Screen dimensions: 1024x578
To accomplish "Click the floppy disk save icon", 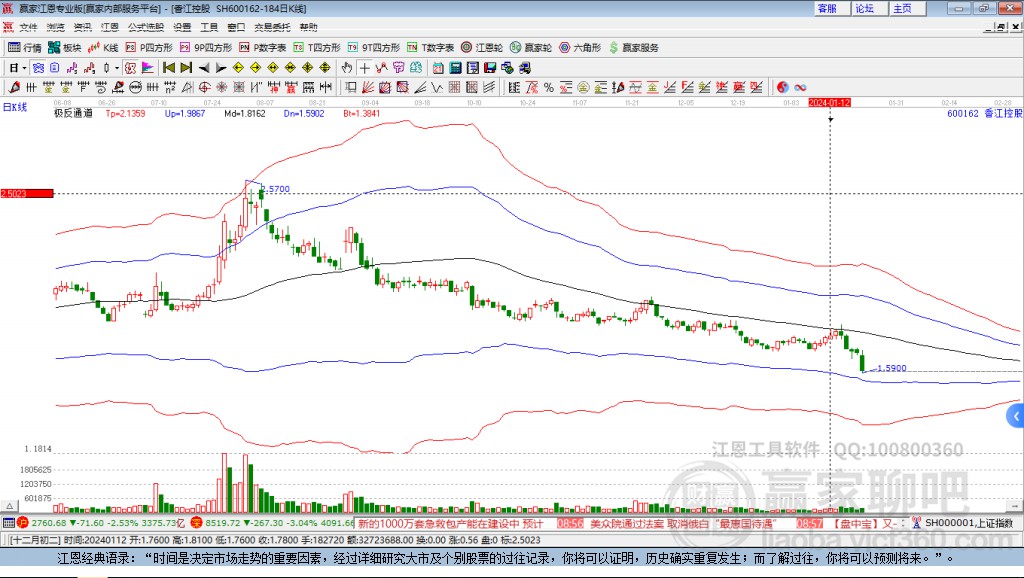I will (490, 68).
